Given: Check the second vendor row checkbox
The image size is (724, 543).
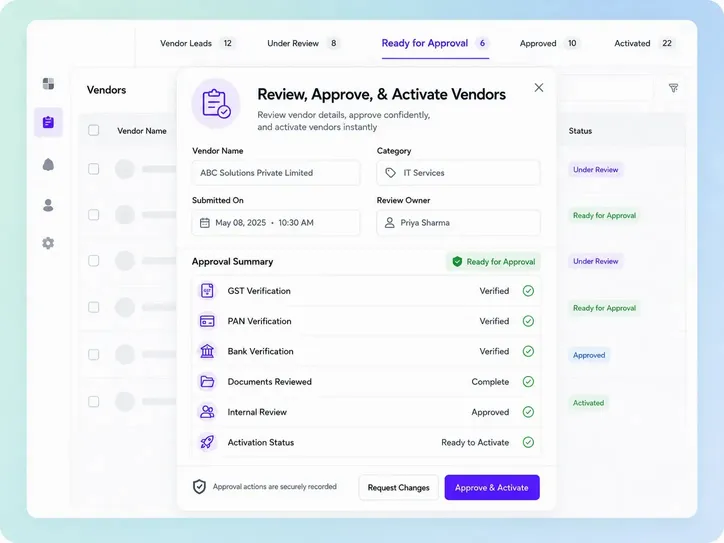Looking at the screenshot, I should point(94,215).
